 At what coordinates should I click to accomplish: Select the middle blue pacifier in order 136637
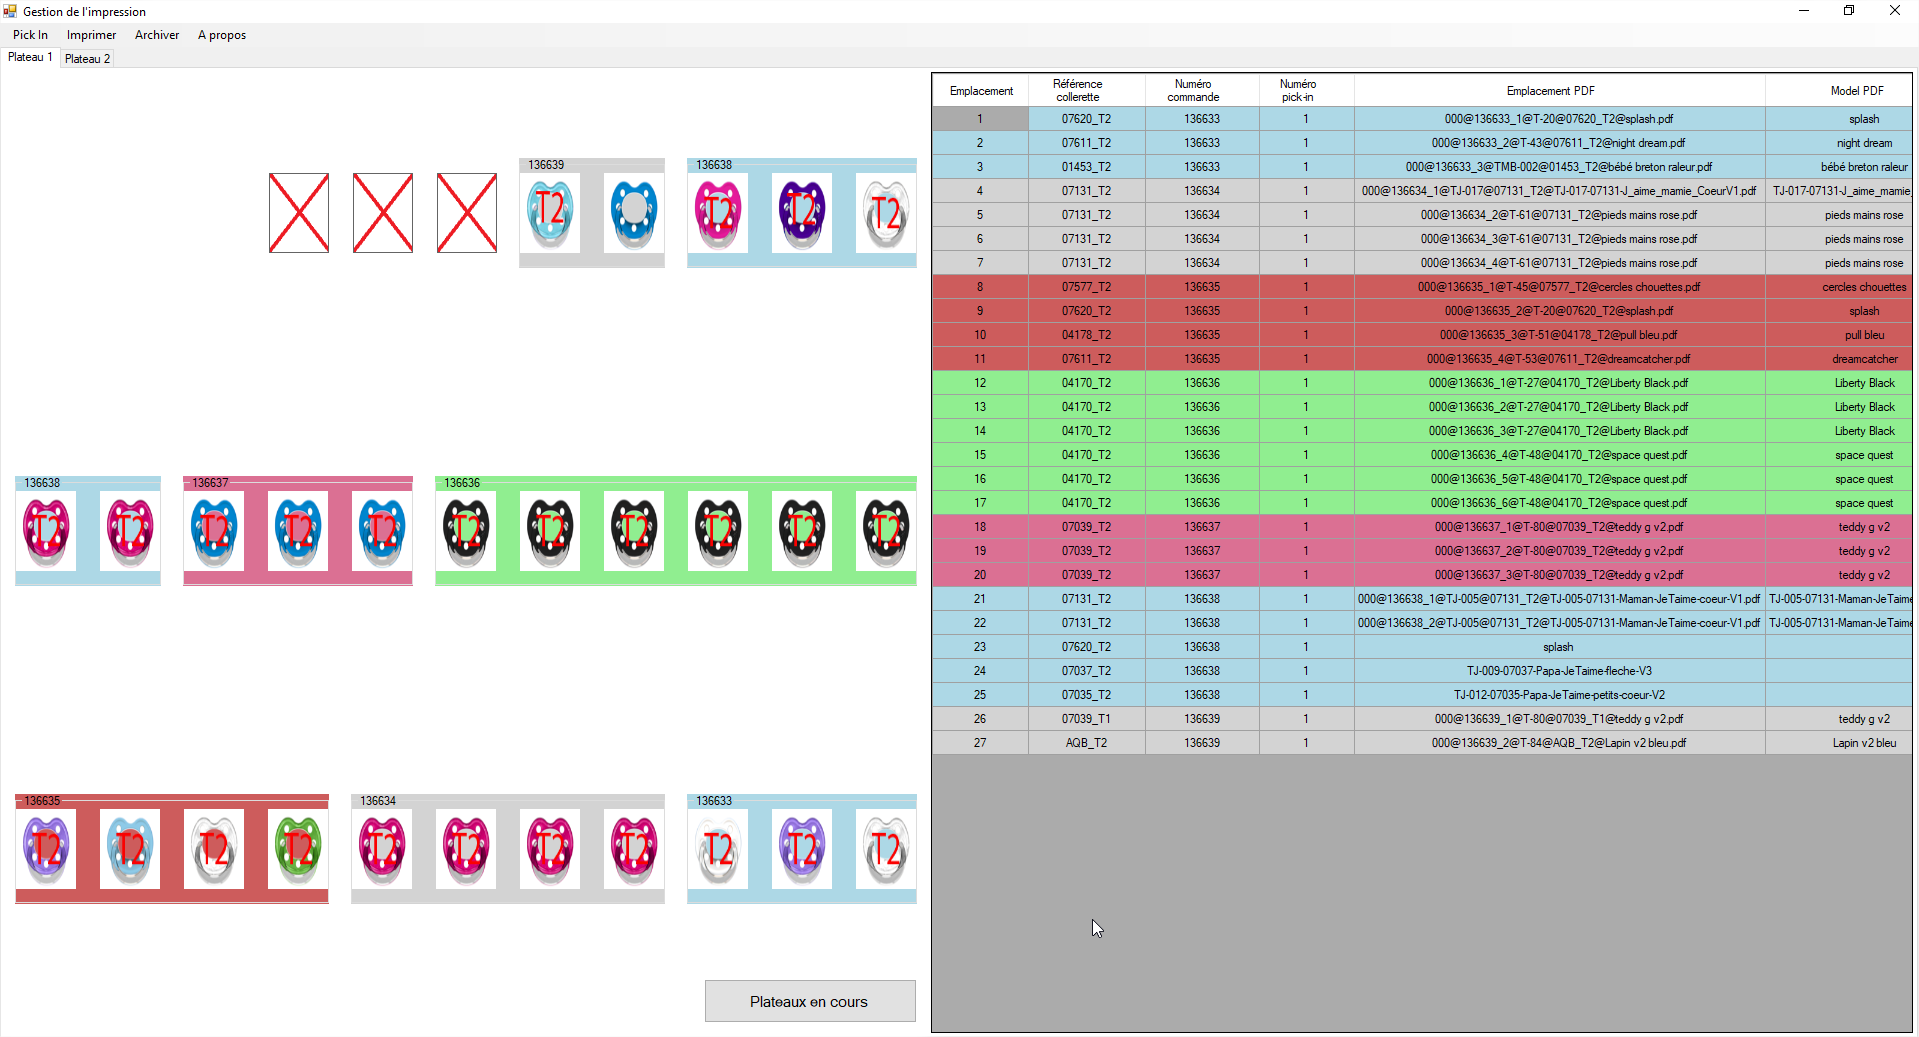click(298, 531)
